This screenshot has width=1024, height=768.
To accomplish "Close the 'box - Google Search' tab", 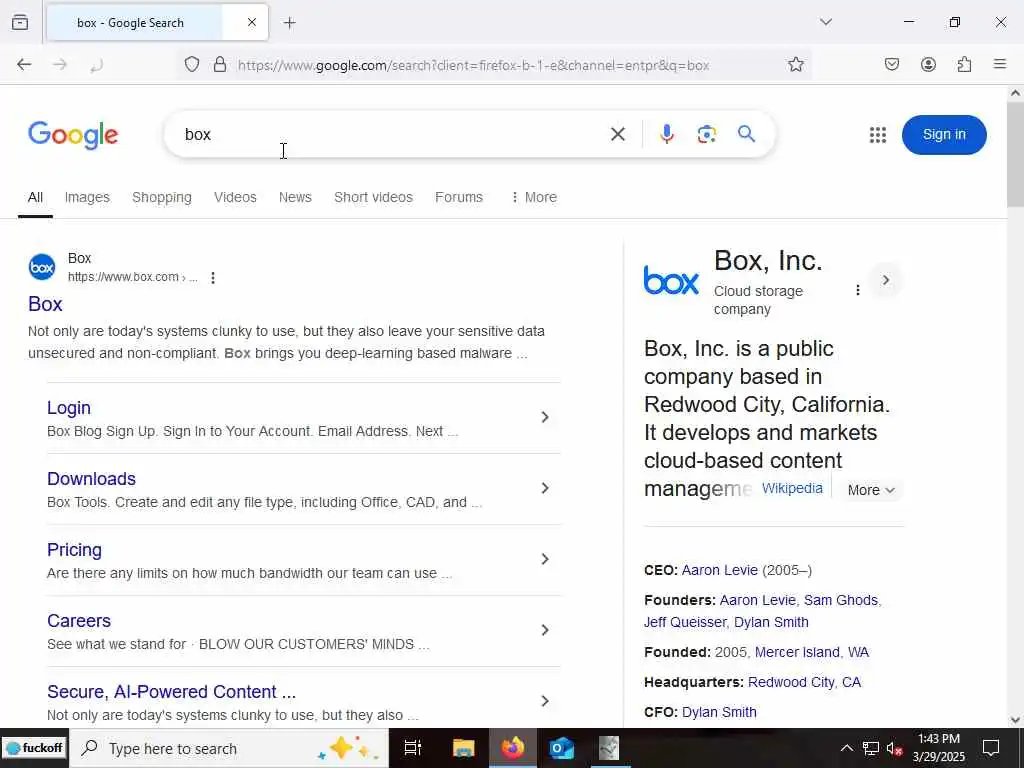I will pyautogui.click(x=252, y=23).
